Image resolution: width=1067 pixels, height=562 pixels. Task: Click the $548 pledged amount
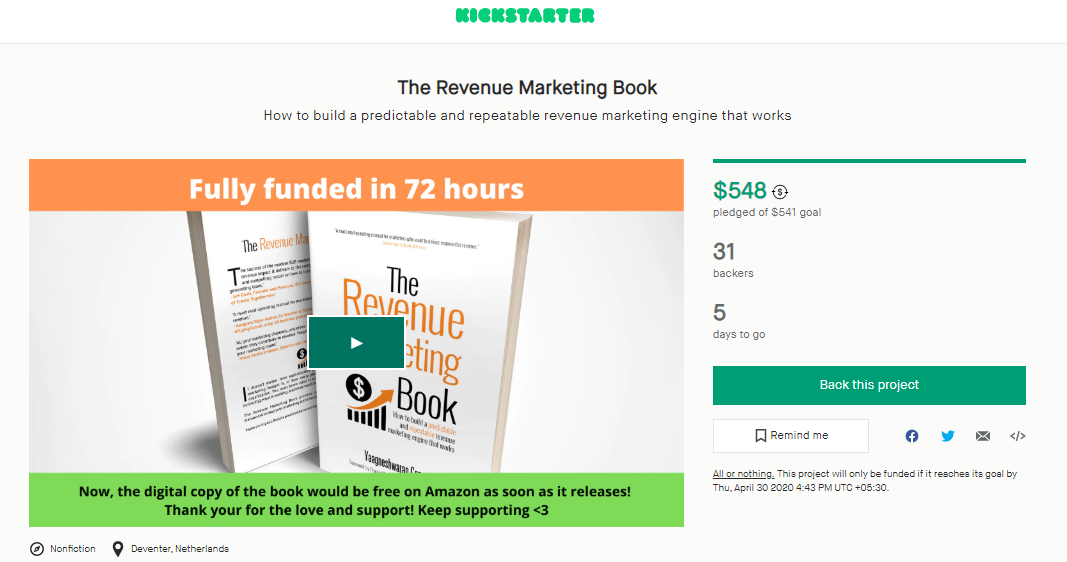pyautogui.click(x=740, y=191)
